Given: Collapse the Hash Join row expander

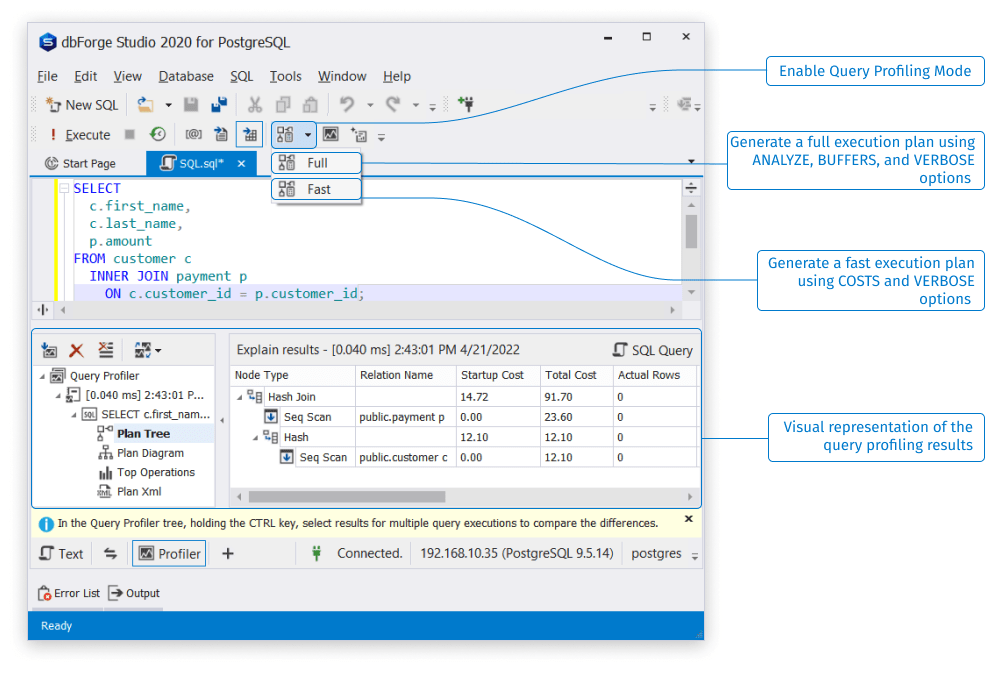Looking at the screenshot, I should 240,397.
